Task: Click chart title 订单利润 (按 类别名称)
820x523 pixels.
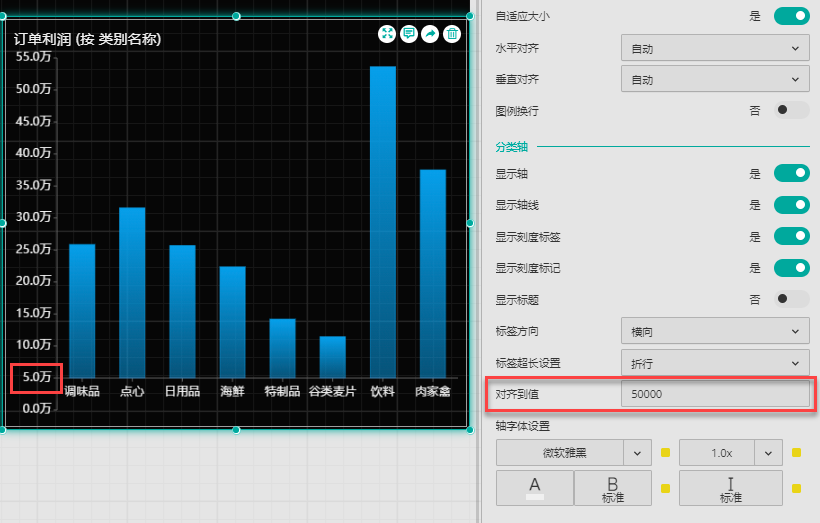Action: tap(87, 39)
